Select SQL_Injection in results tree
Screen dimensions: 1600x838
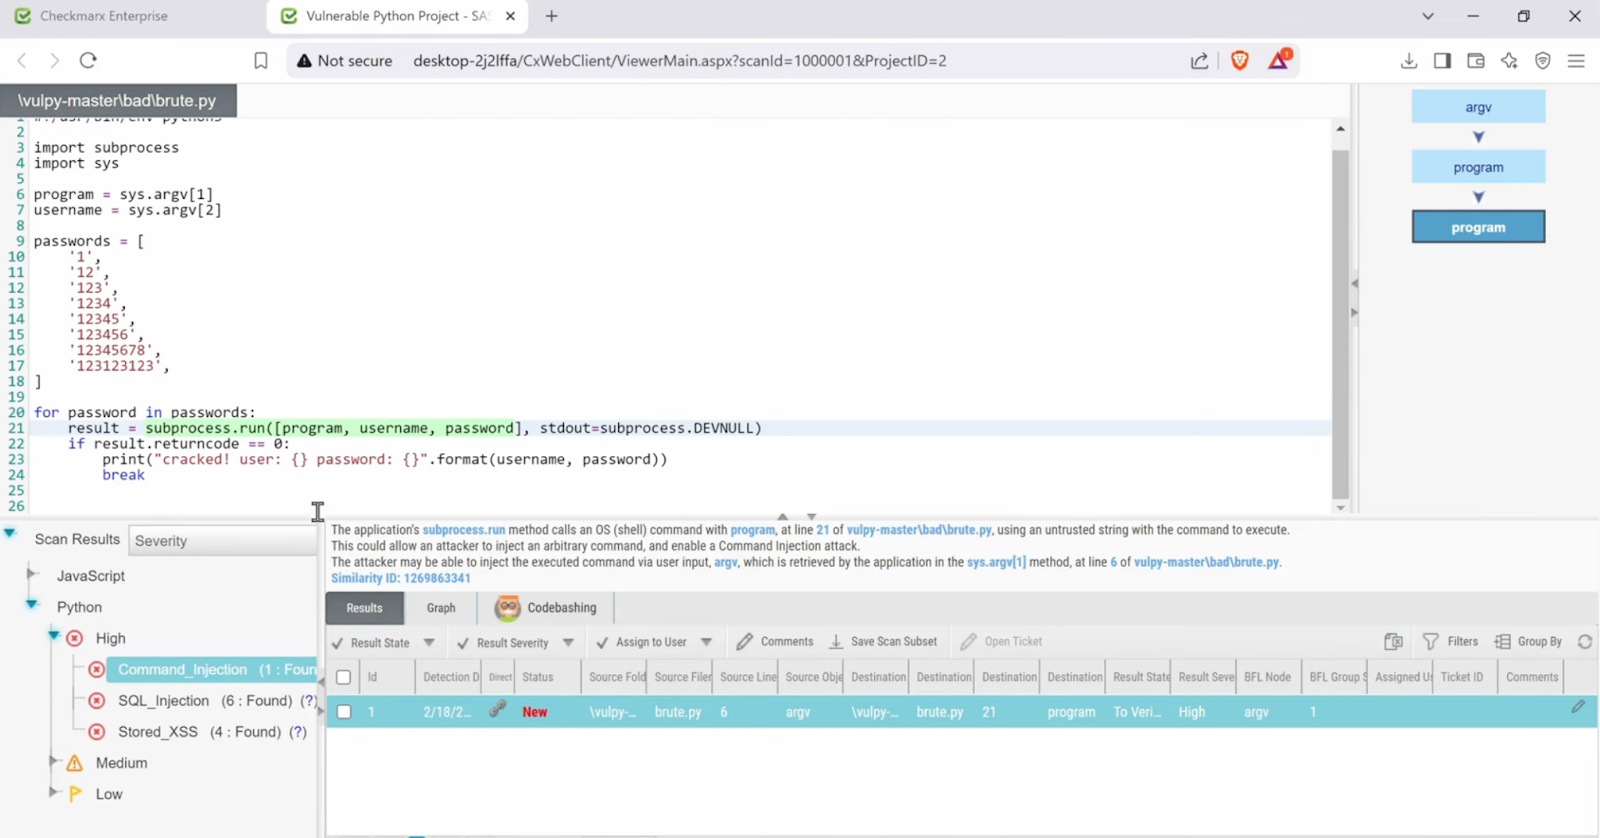(163, 701)
